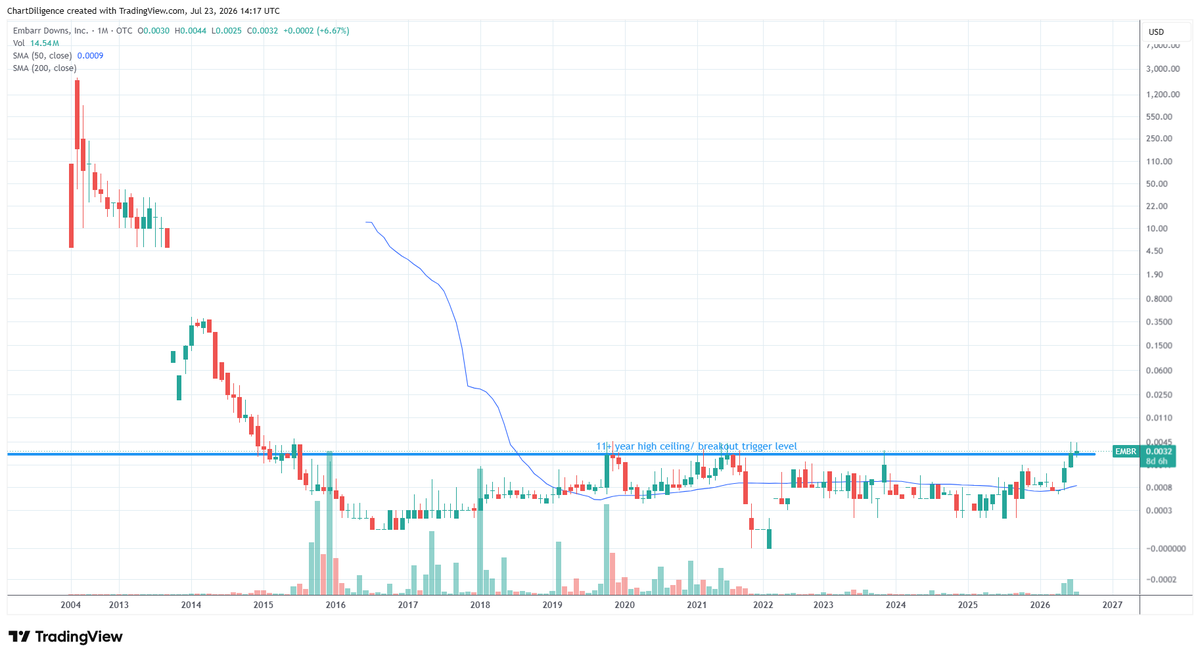
Task: Click the 0.0110 price axis label
Action: point(1161,417)
